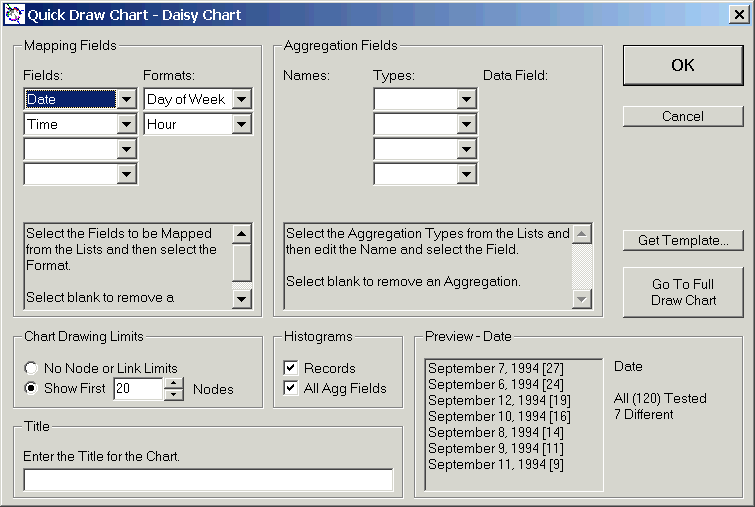
Task: Enable the Records histogram checkbox
Action: click(291, 368)
